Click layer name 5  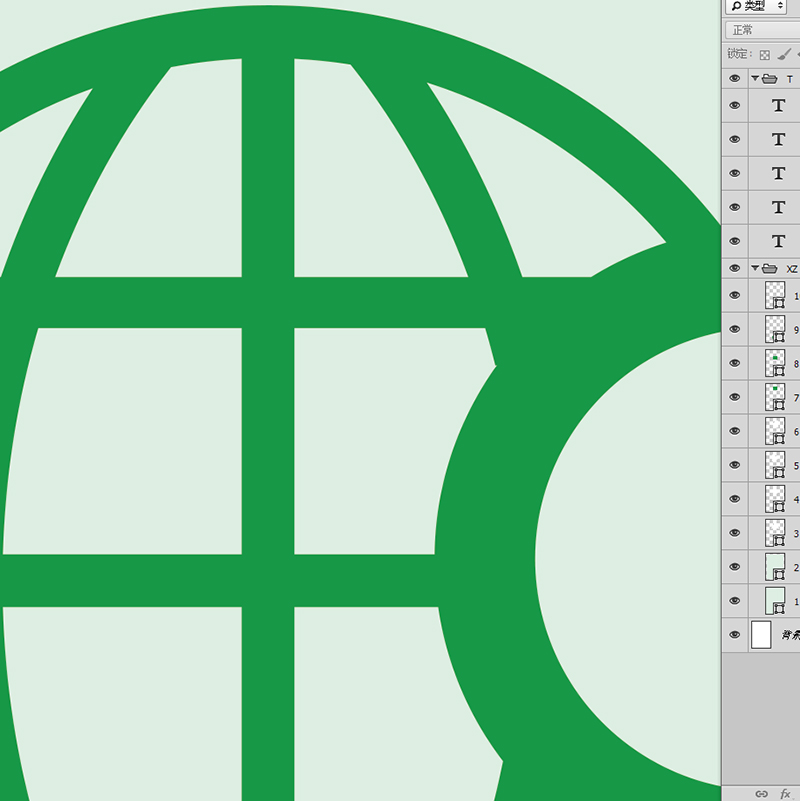pyautogui.click(x=796, y=465)
